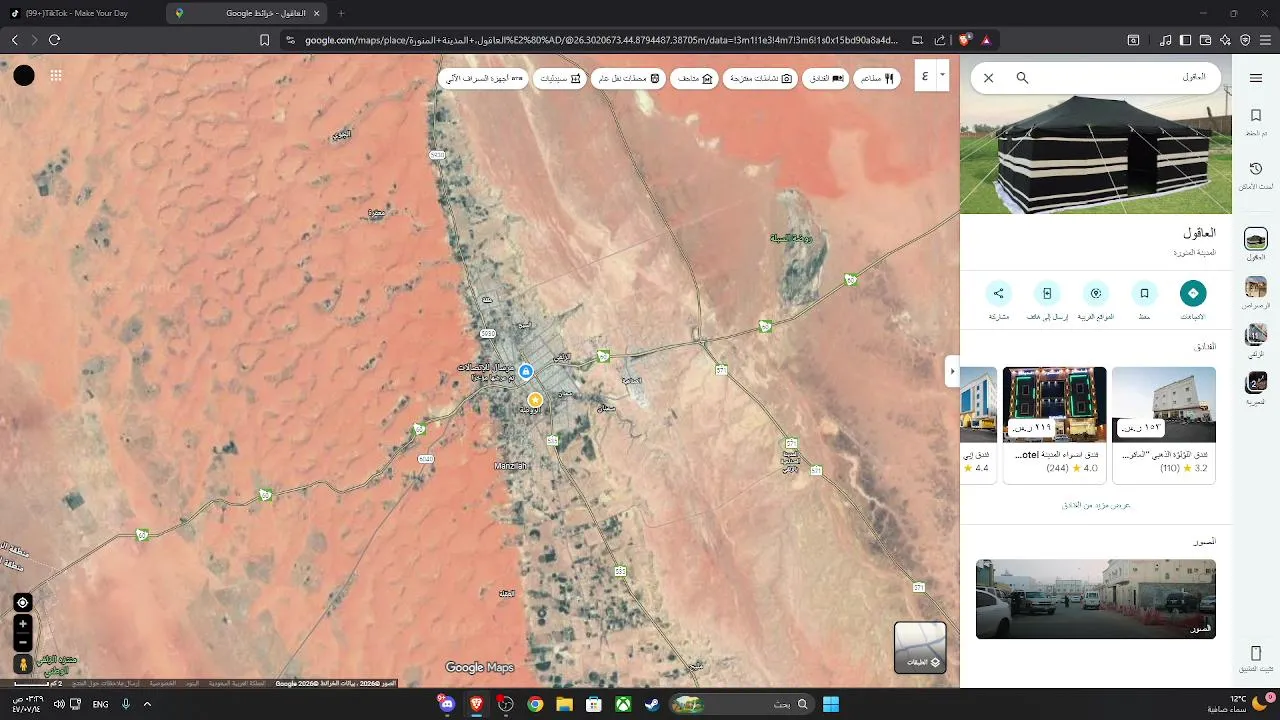Image resolution: width=1280 pixels, height=720 pixels.
Task: Open Xbox app from the taskbar
Action: pyautogui.click(x=622, y=704)
